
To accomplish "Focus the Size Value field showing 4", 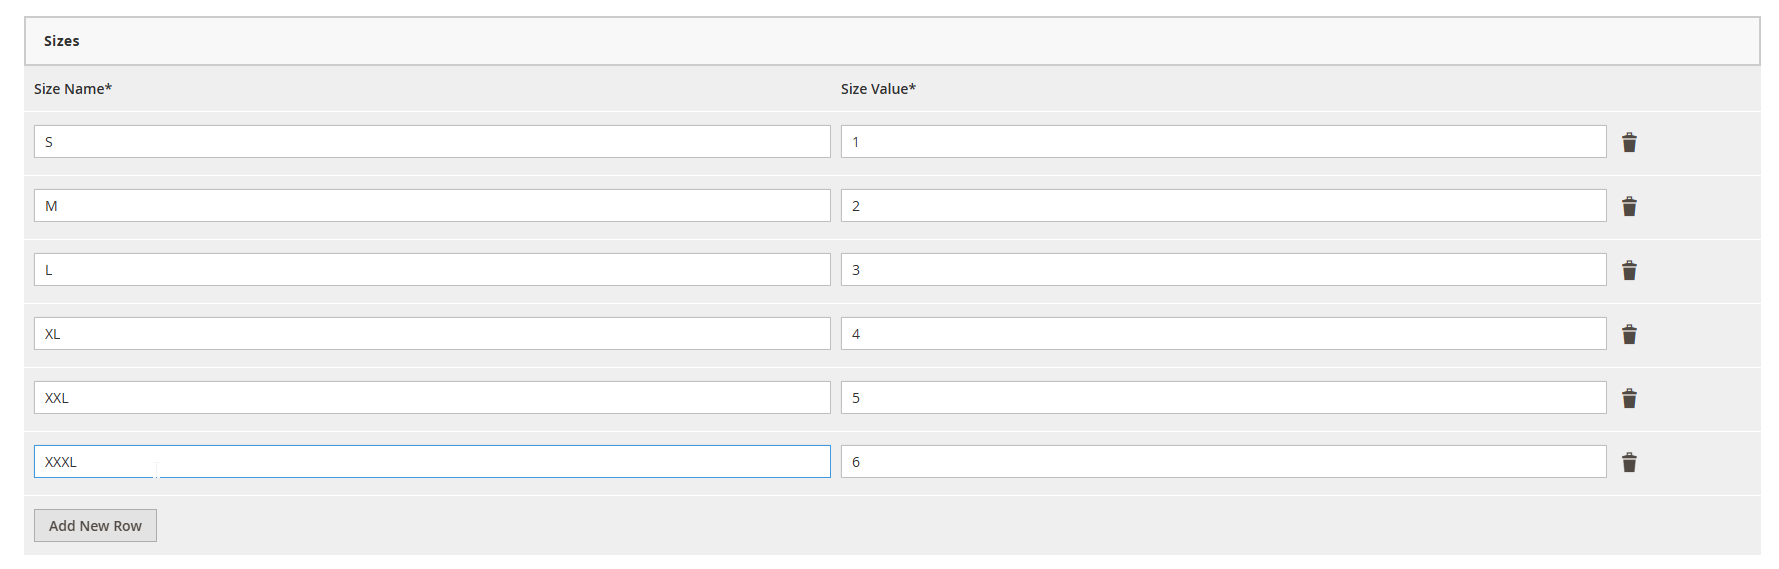I will tap(1223, 334).
